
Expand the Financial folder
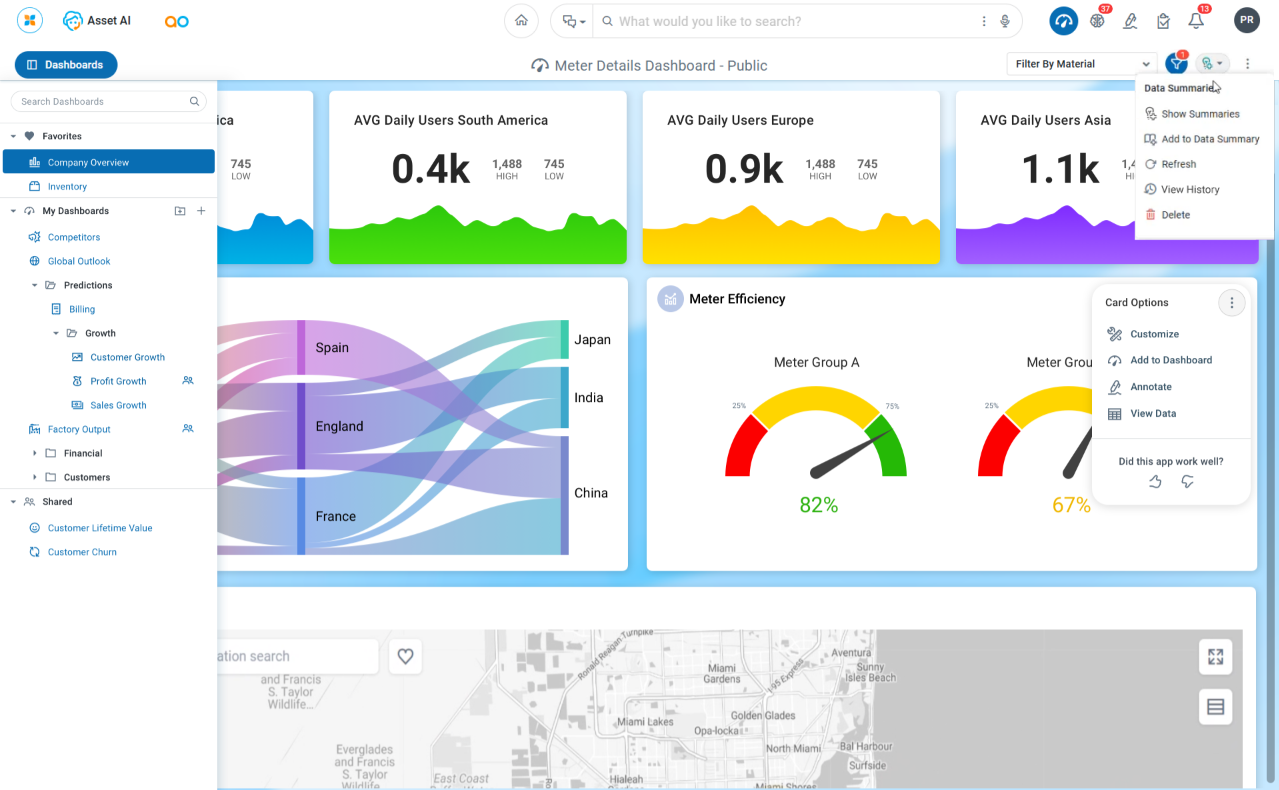click(x=35, y=453)
